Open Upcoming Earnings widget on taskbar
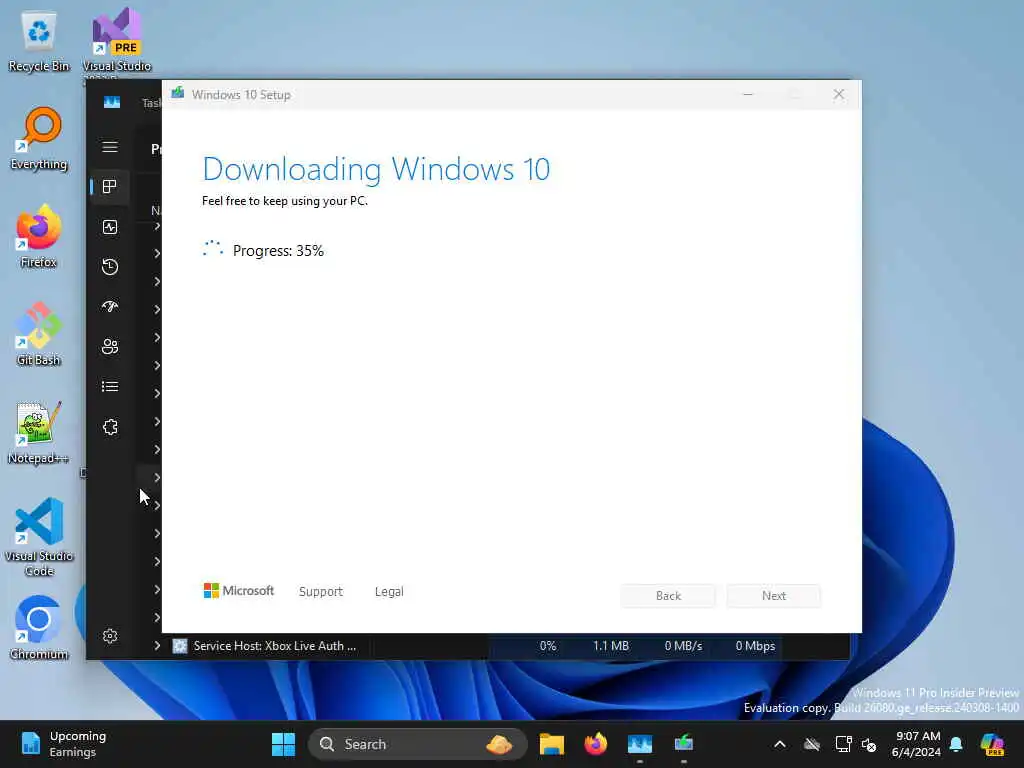 point(63,744)
